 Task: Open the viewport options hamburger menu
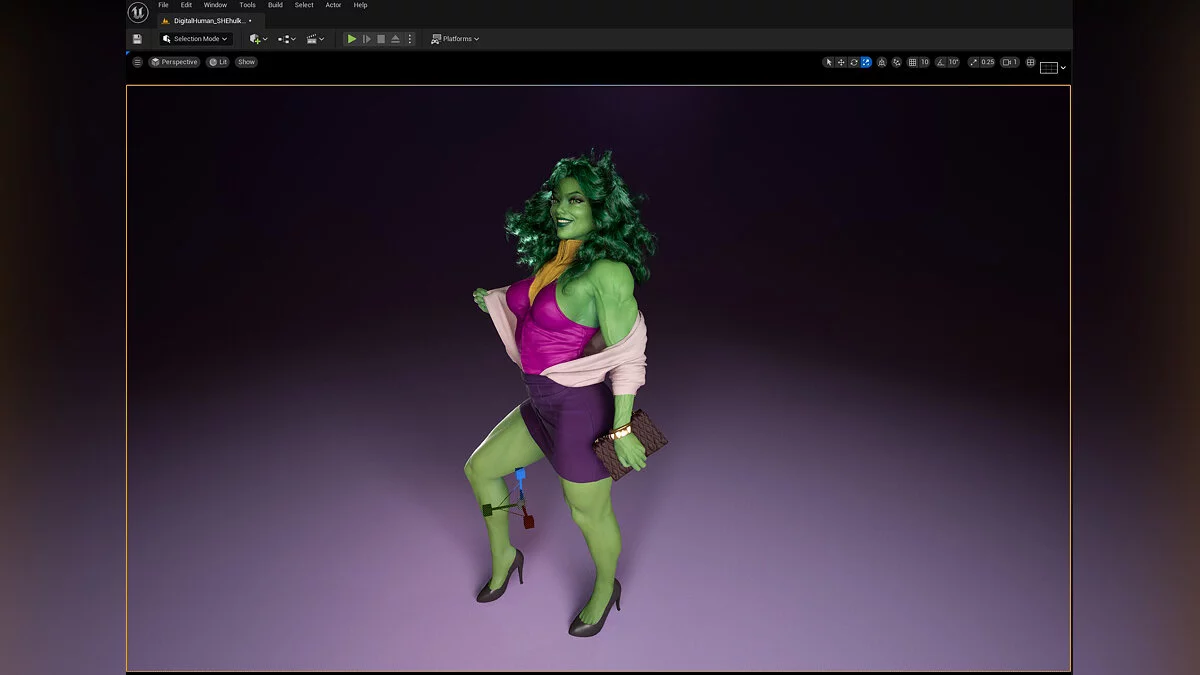click(138, 62)
